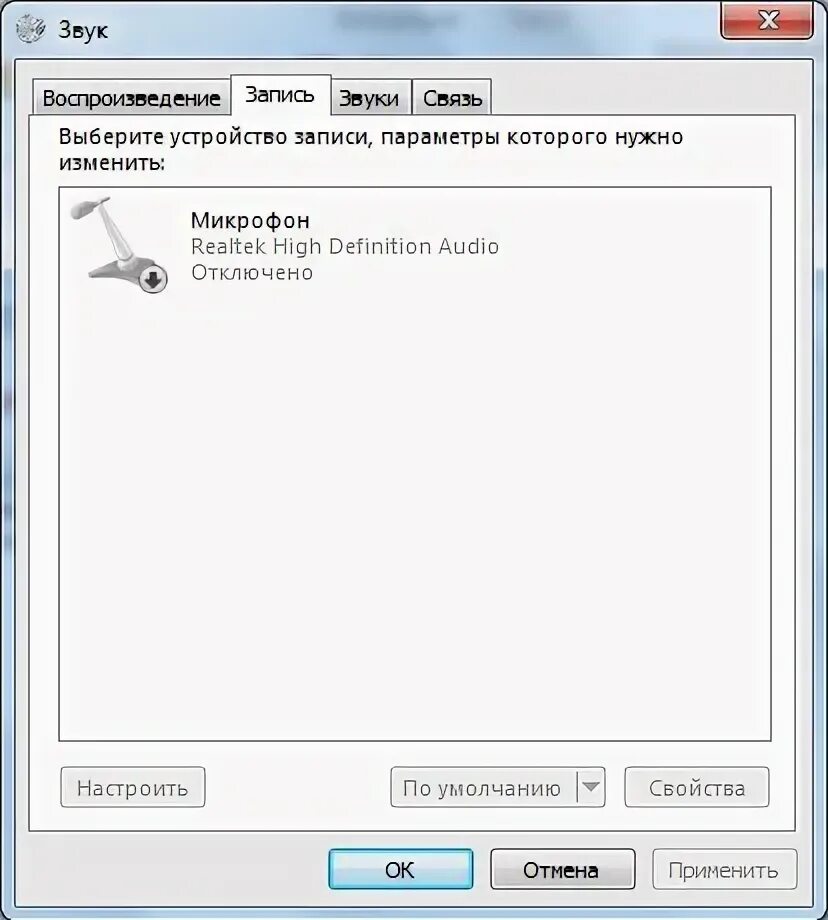
Task: Click the Sound speaker icon in title bar
Action: (31, 28)
